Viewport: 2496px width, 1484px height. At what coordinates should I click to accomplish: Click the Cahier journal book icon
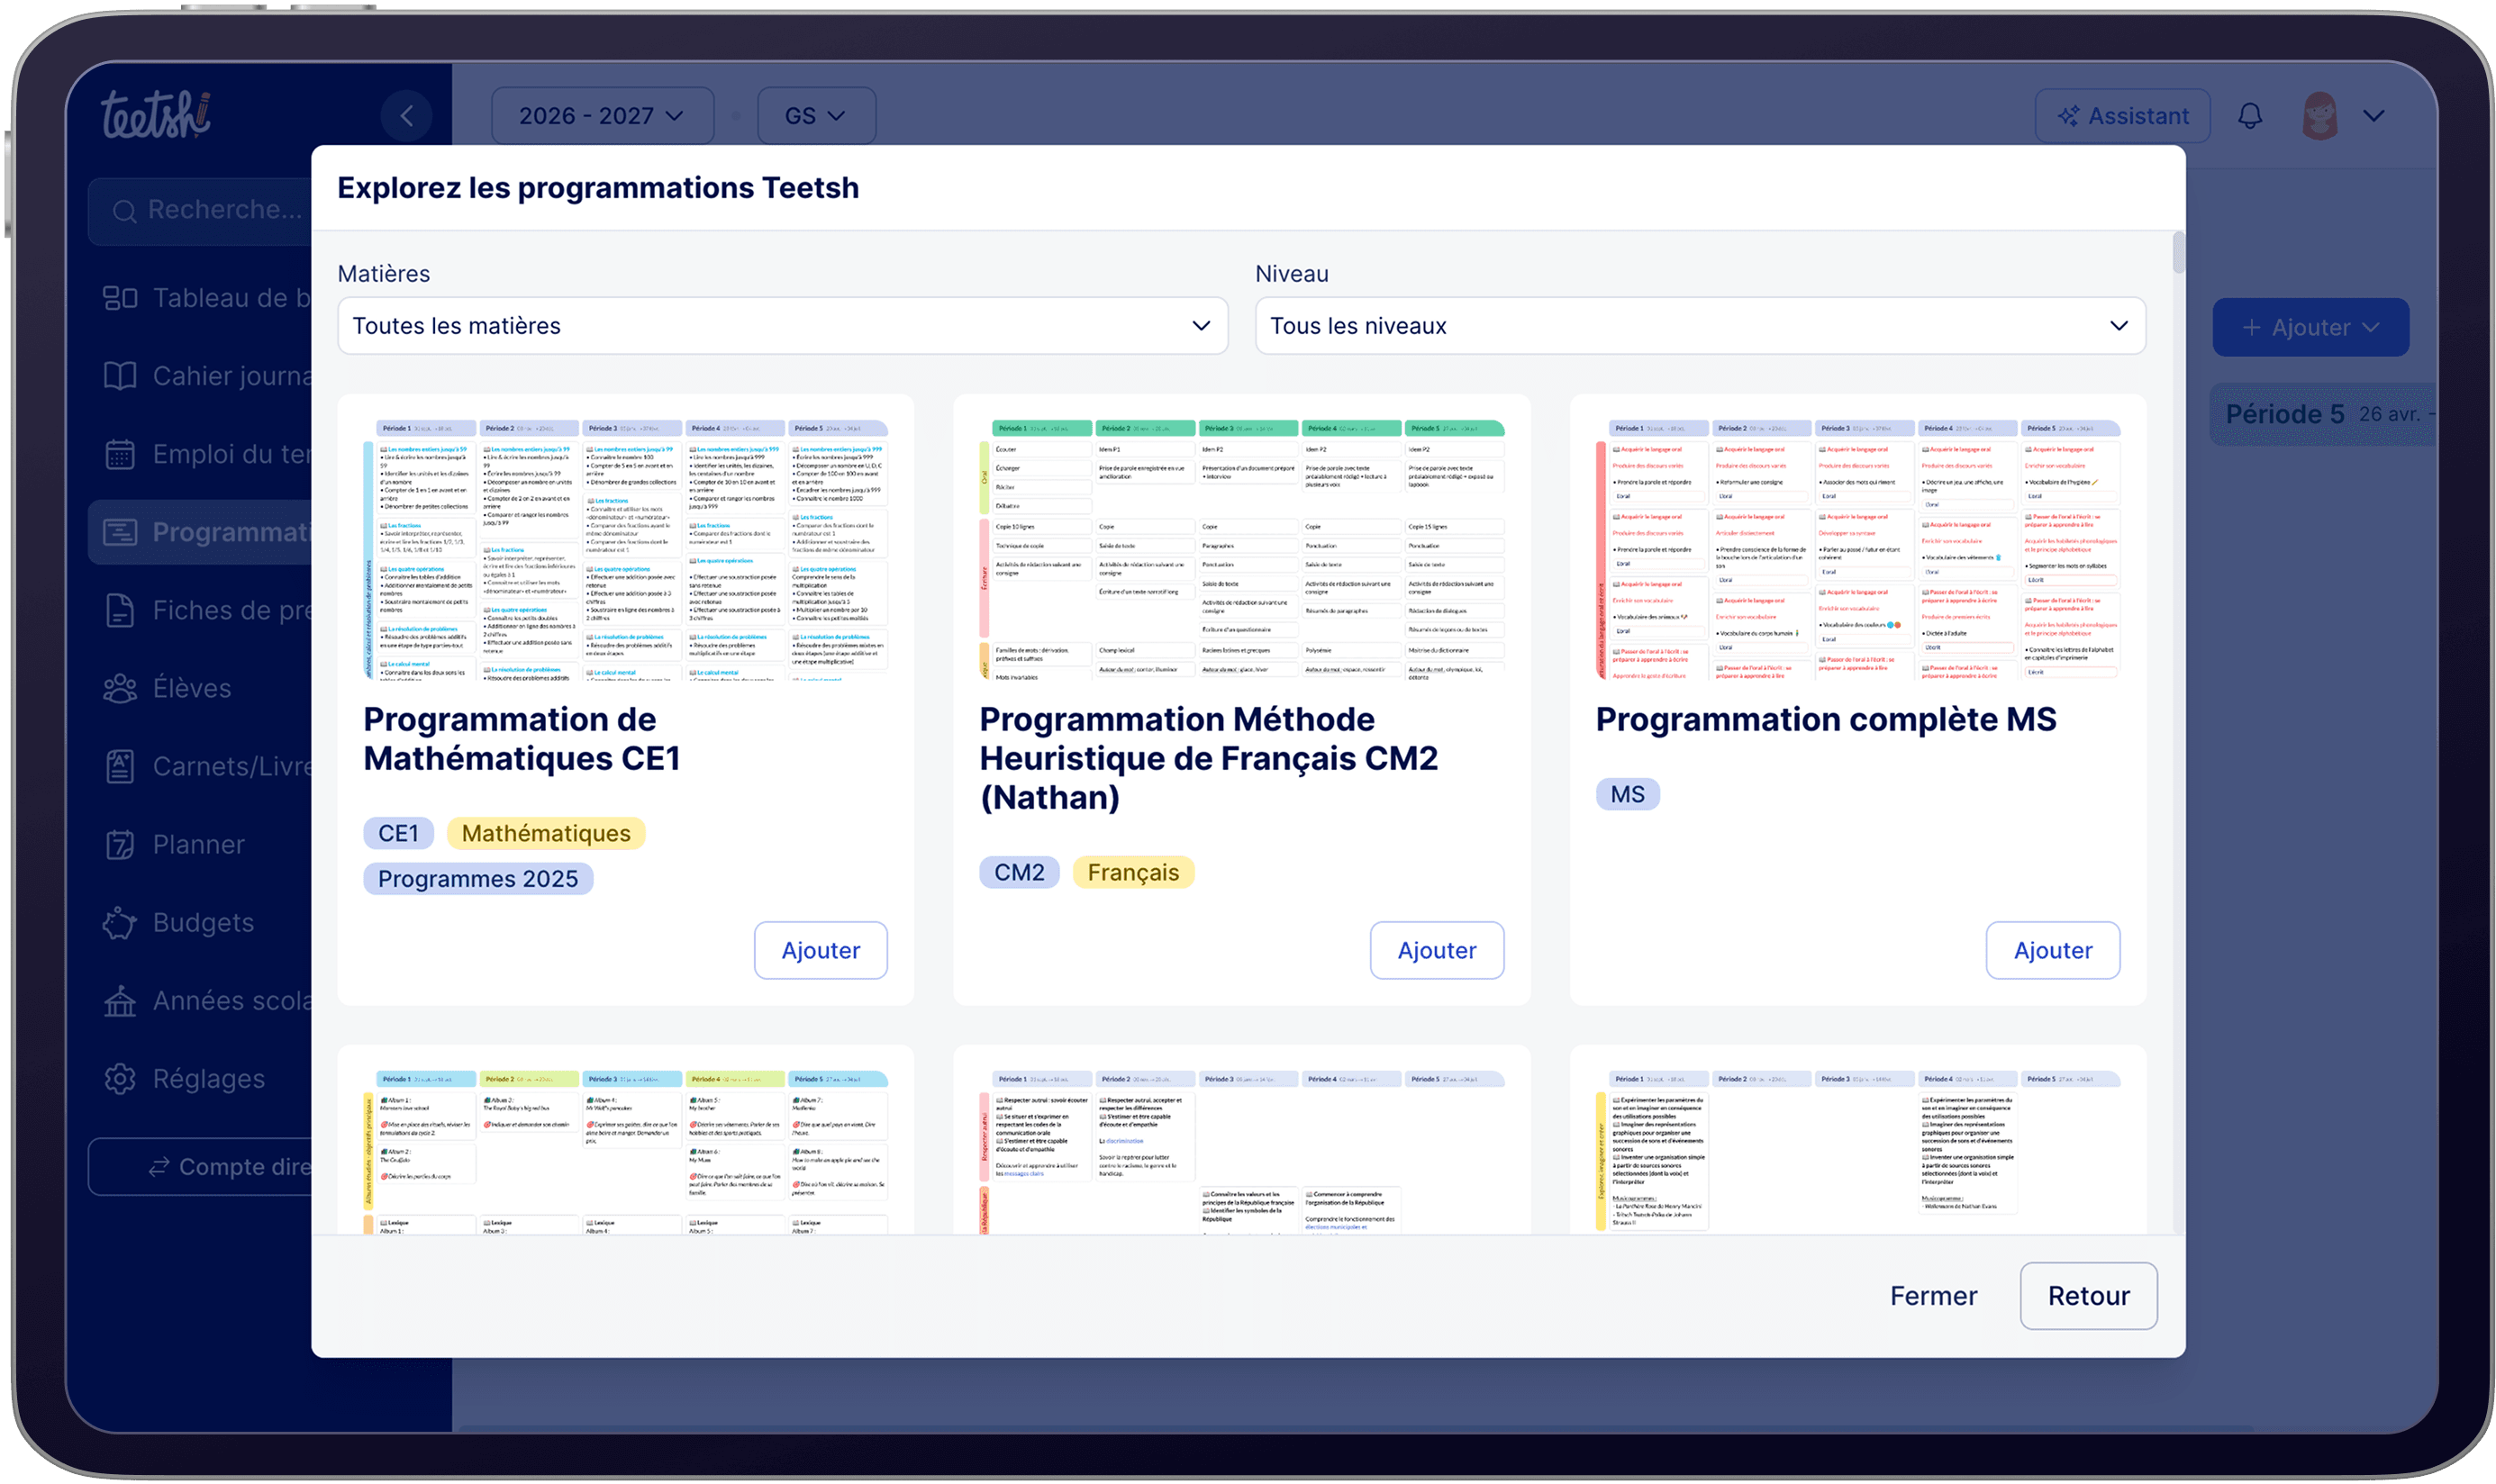(x=120, y=376)
